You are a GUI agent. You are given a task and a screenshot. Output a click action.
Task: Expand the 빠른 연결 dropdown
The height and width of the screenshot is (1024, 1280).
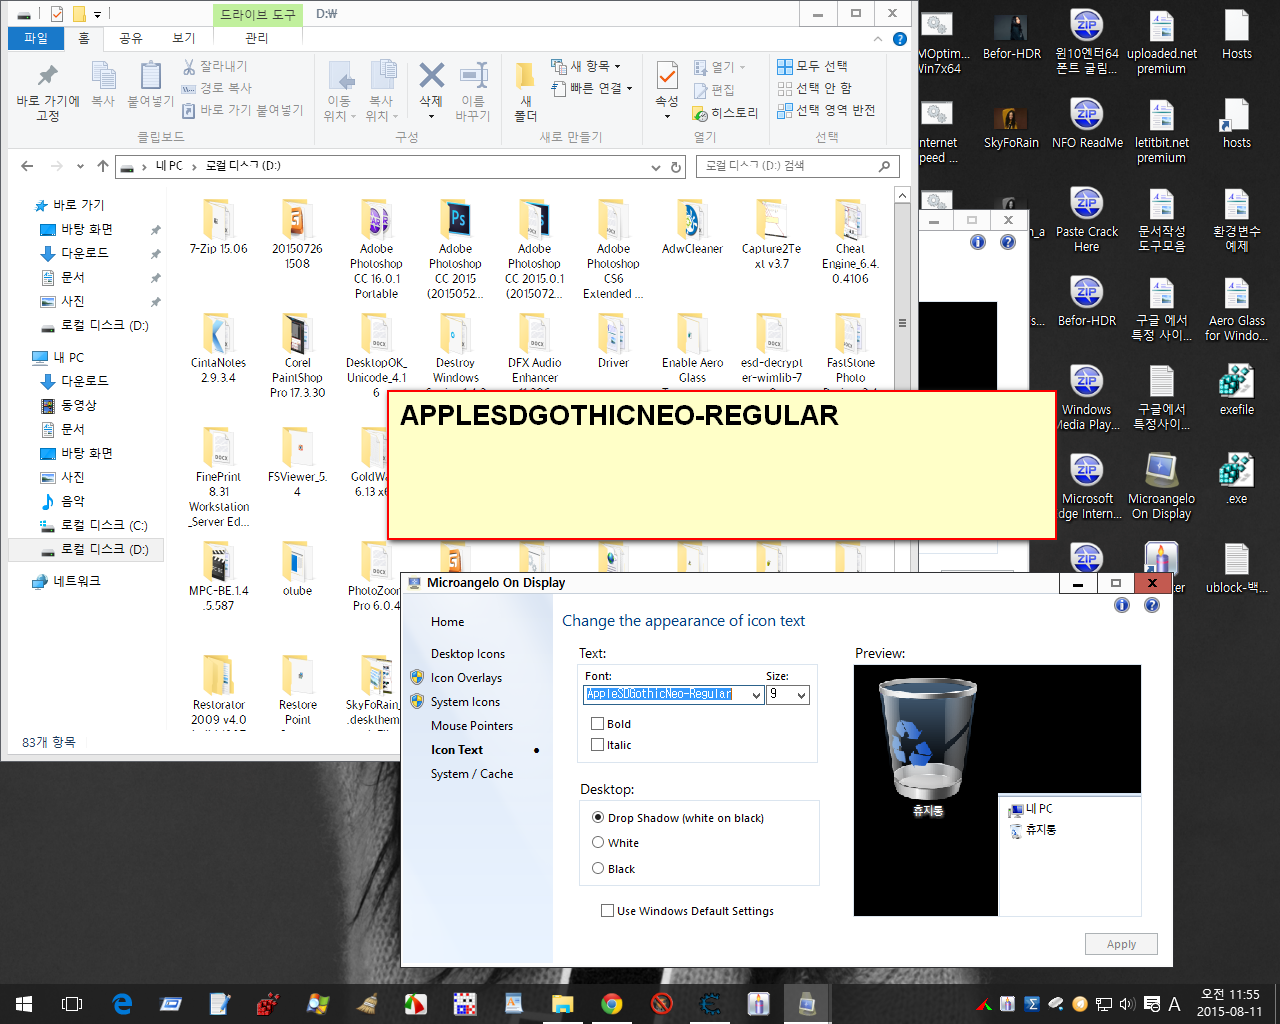coord(629,88)
